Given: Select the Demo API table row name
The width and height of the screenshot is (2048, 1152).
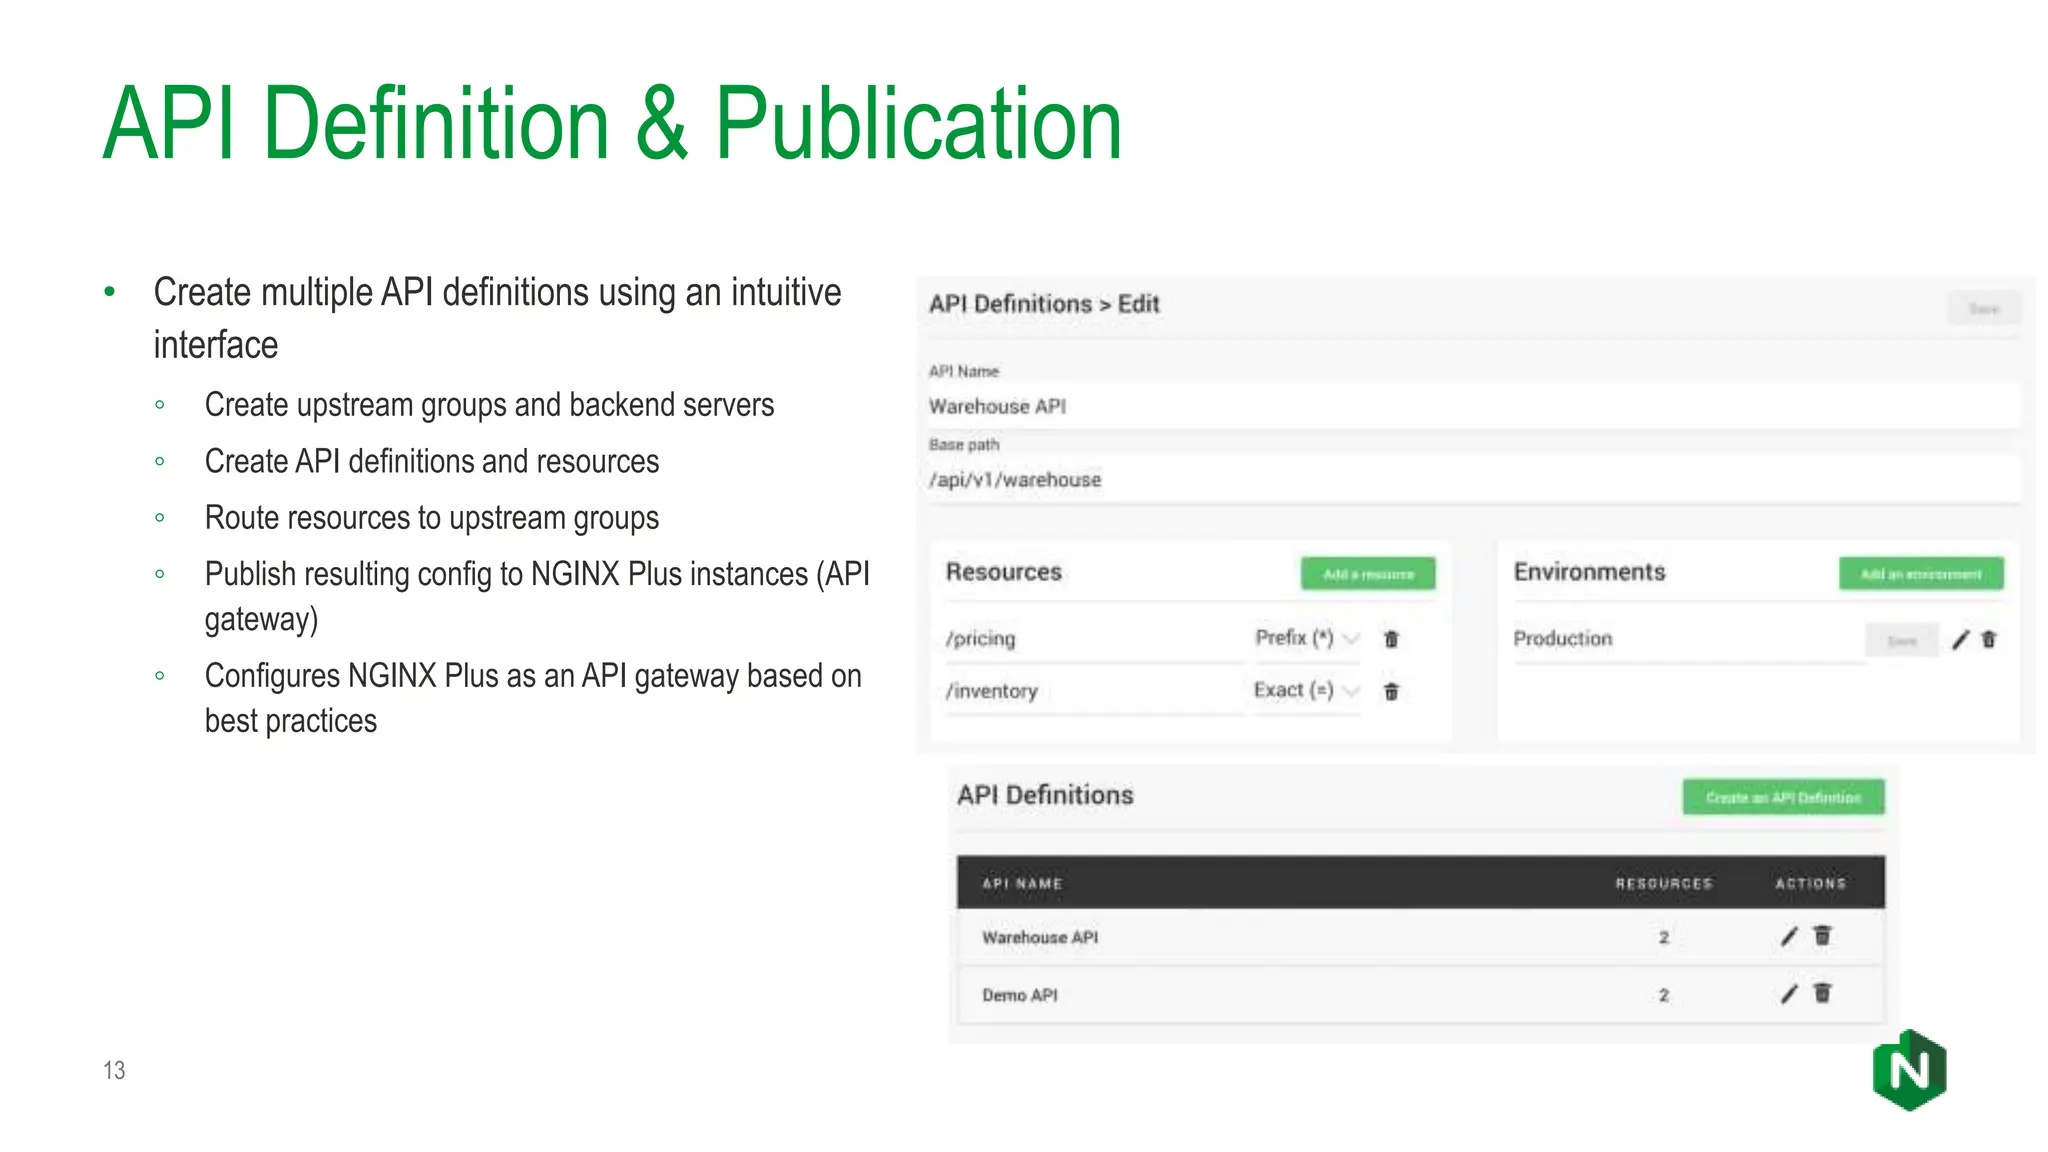Looking at the screenshot, I should click(x=1020, y=996).
